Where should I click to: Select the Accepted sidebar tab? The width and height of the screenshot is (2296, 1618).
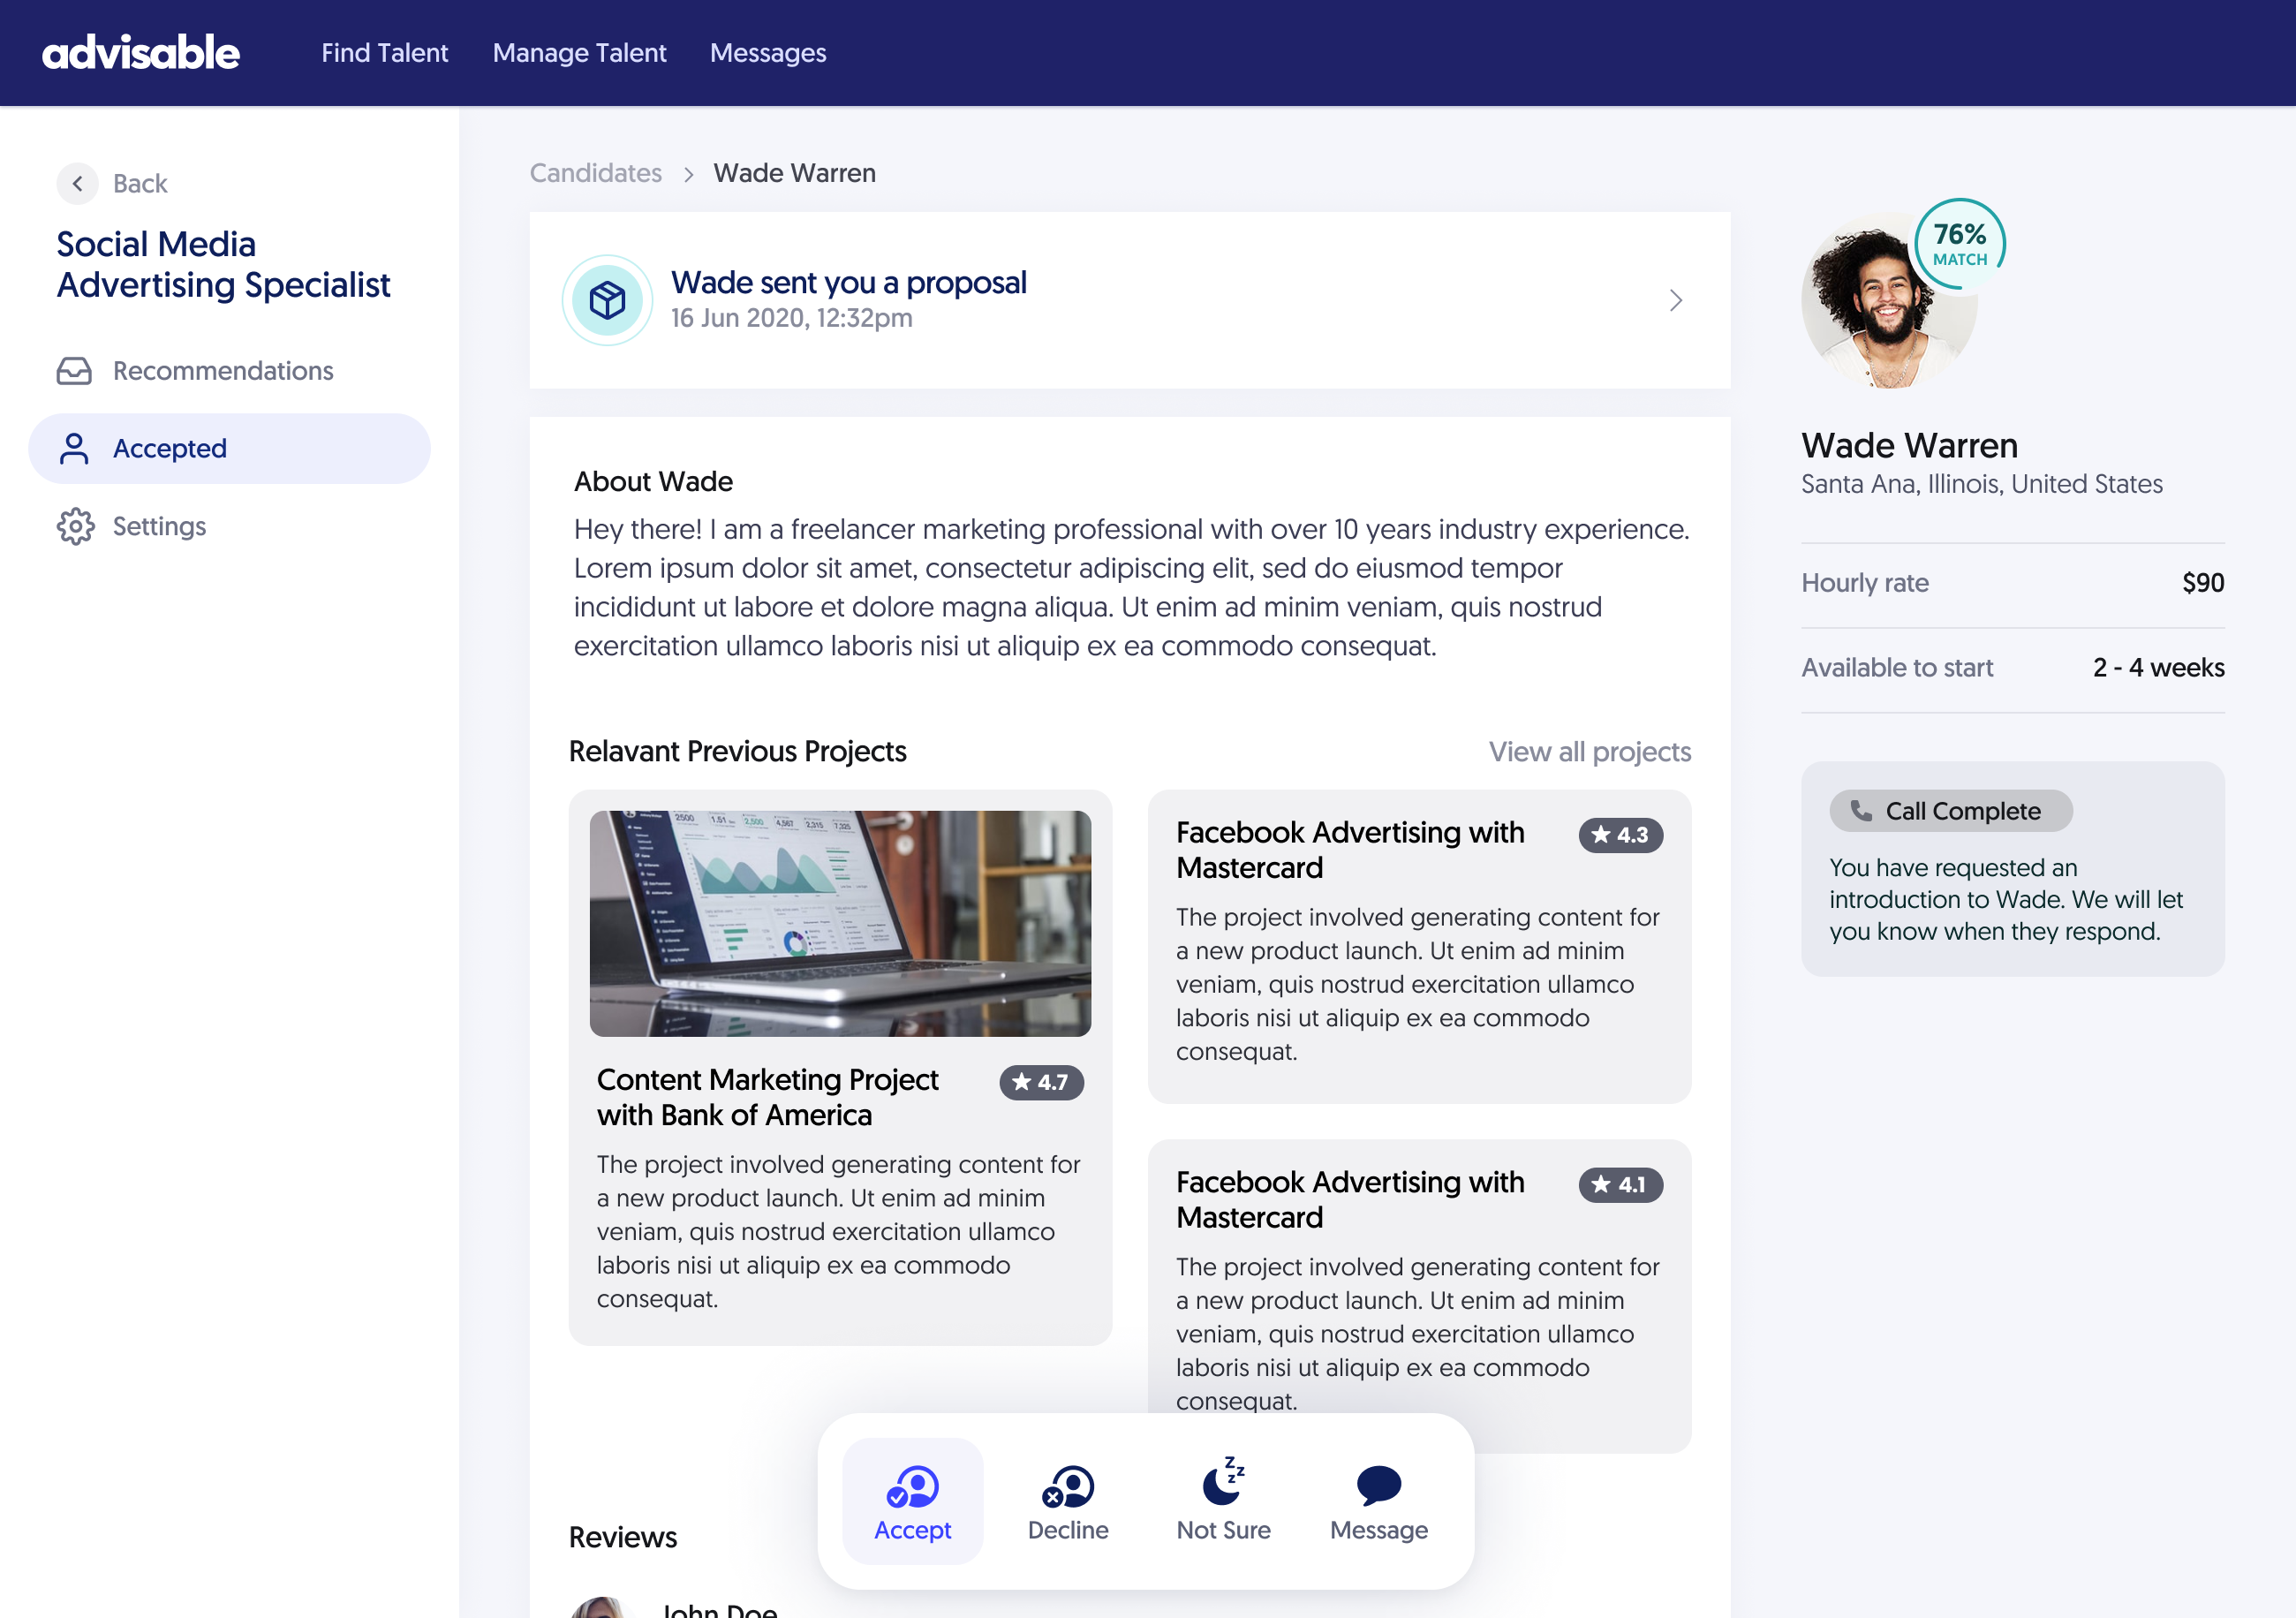click(x=229, y=449)
